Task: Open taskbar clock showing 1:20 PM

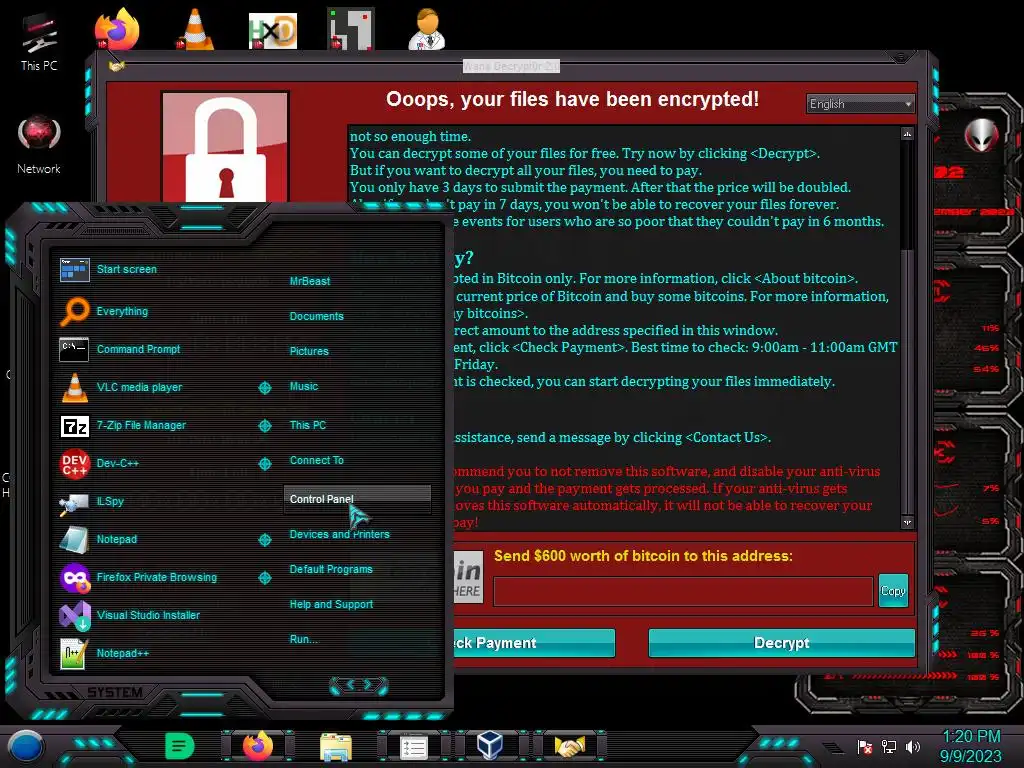Action: click(971, 737)
